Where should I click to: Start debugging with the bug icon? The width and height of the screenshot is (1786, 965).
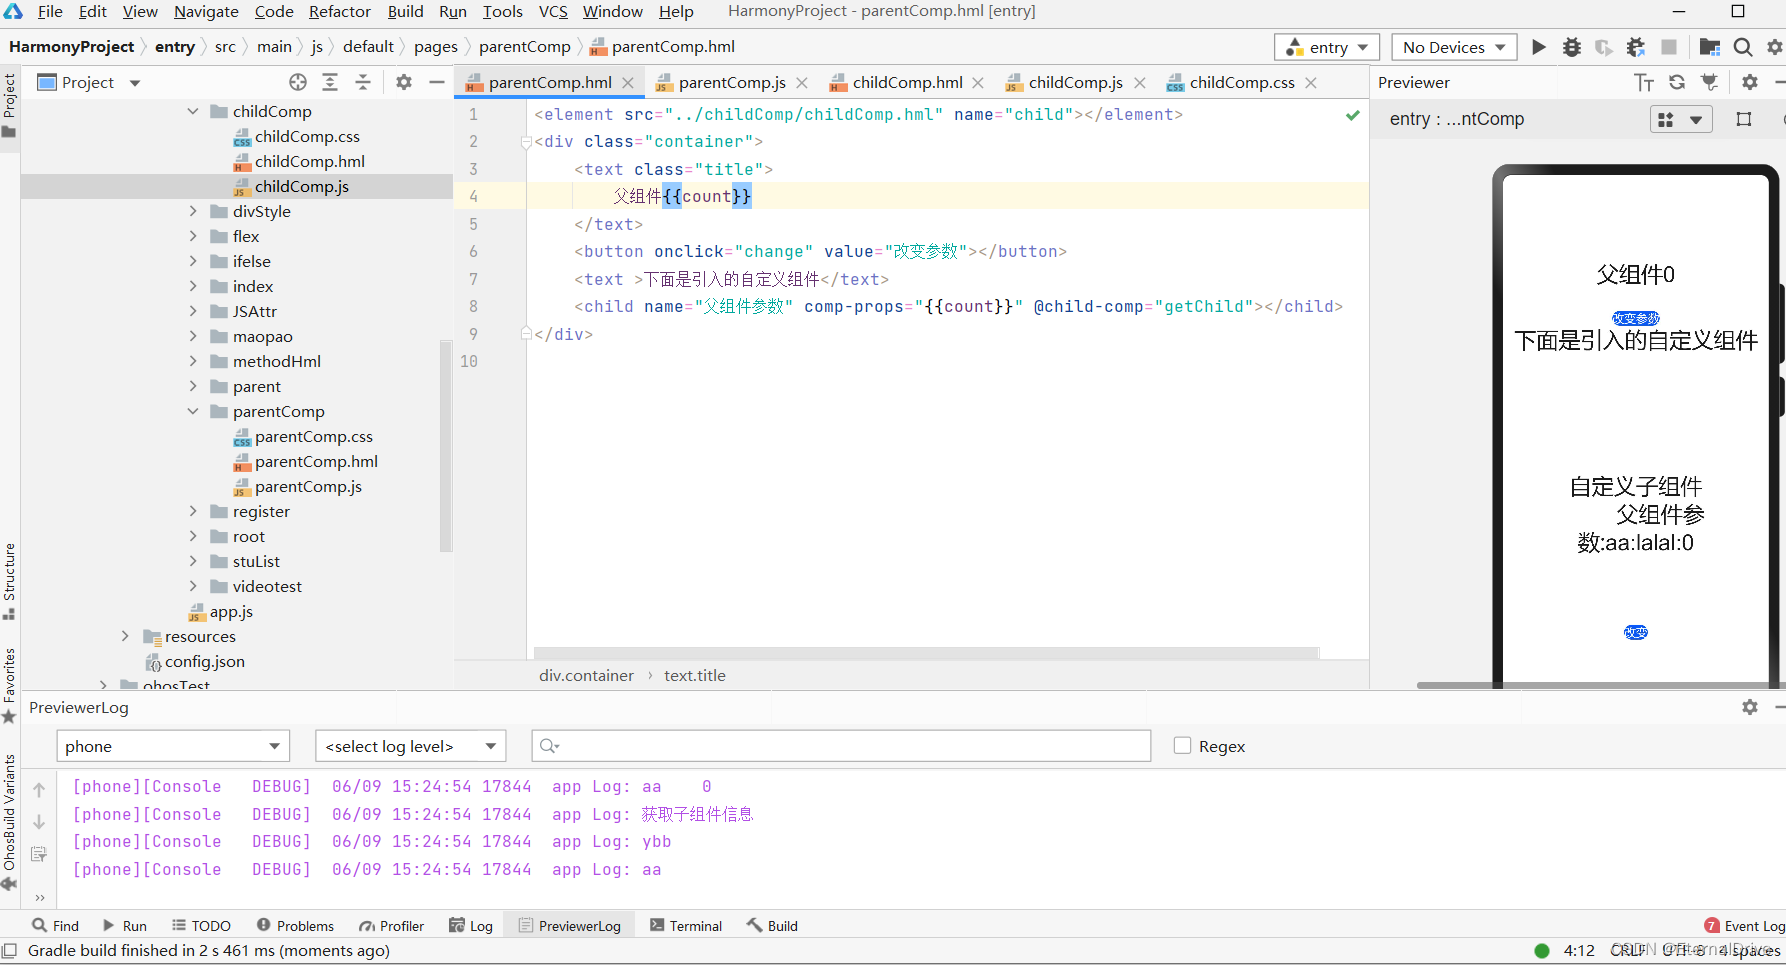[x=1572, y=47]
